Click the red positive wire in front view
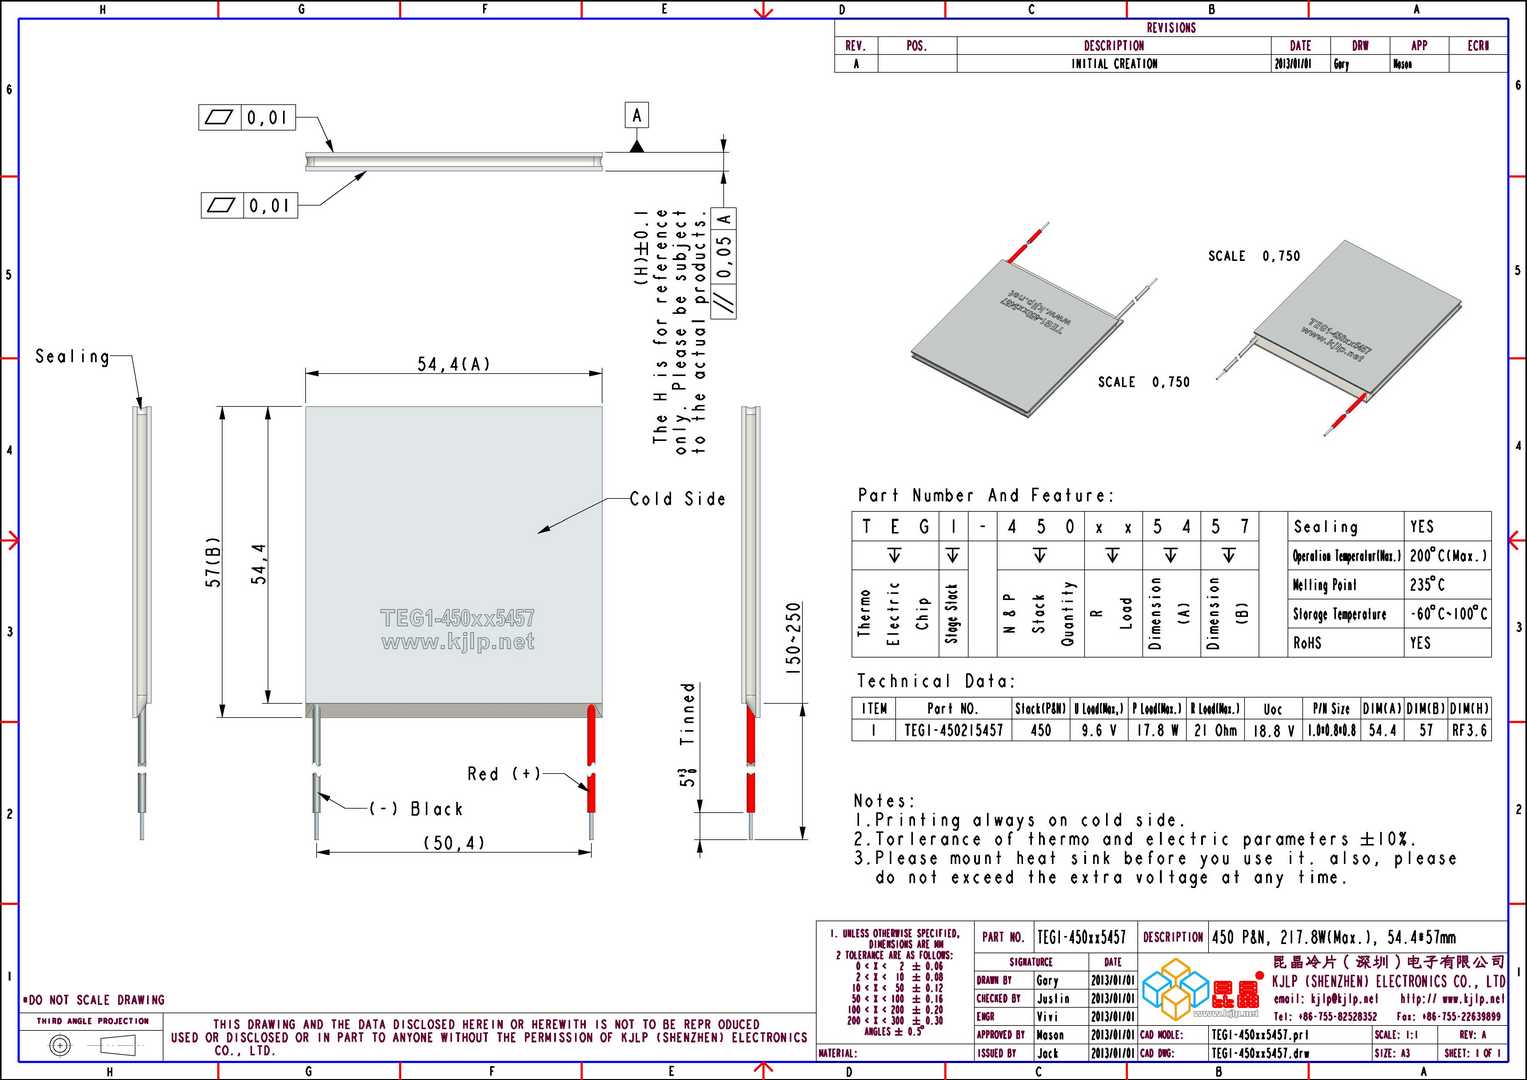This screenshot has width=1527, height=1080. [592, 760]
